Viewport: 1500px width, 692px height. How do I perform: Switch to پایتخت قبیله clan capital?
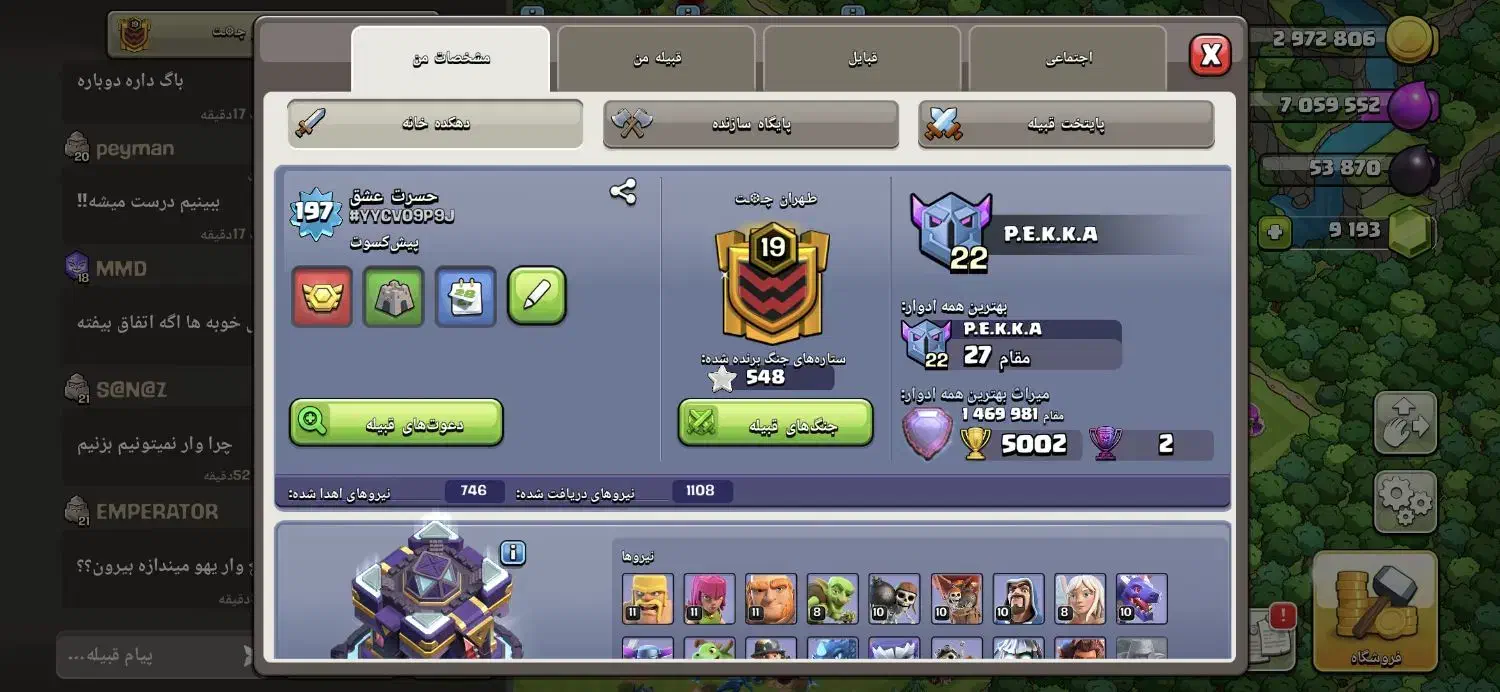coord(1066,124)
